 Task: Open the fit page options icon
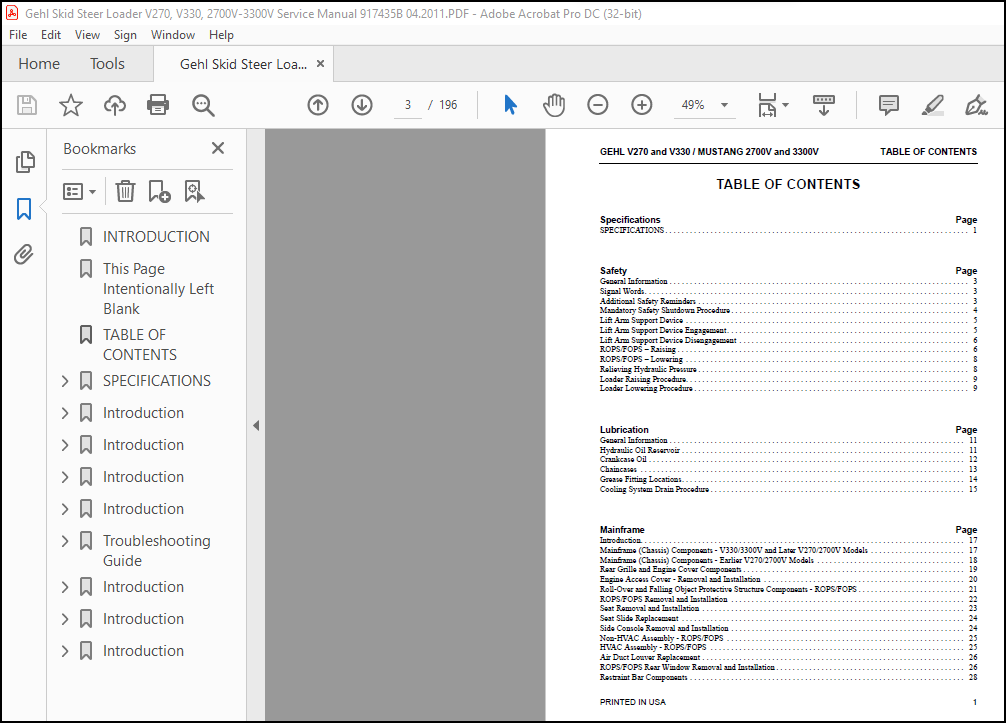[767, 105]
